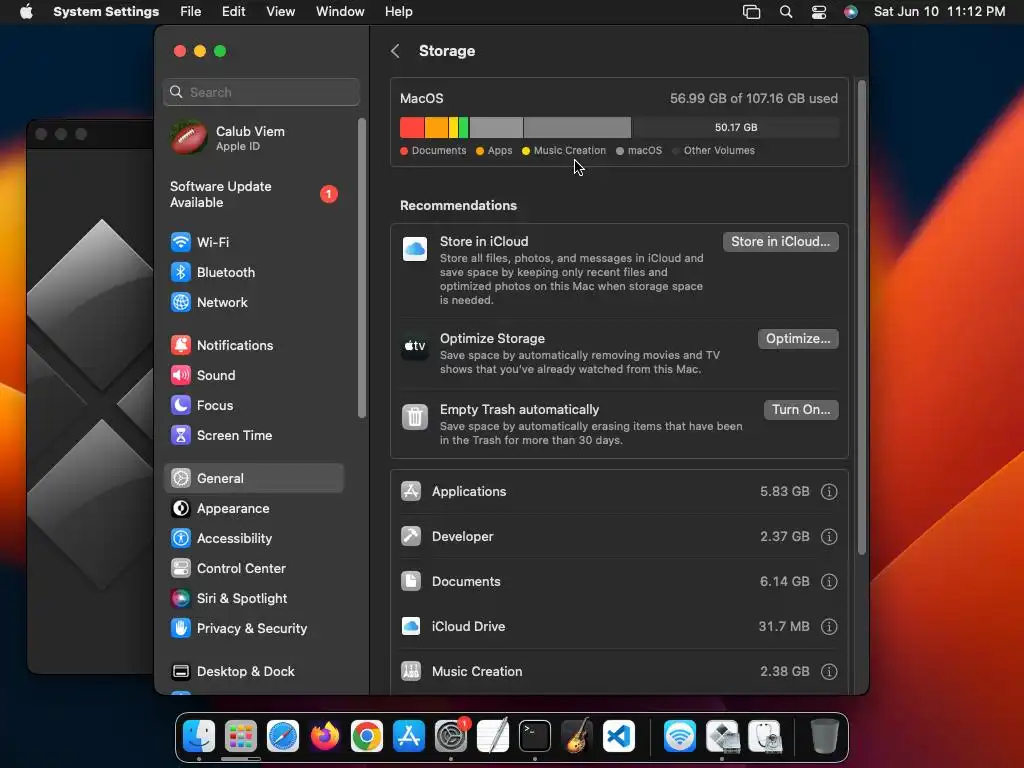Viewport: 1024px width, 768px height.
Task: Open the Help menu
Action: (x=398, y=12)
